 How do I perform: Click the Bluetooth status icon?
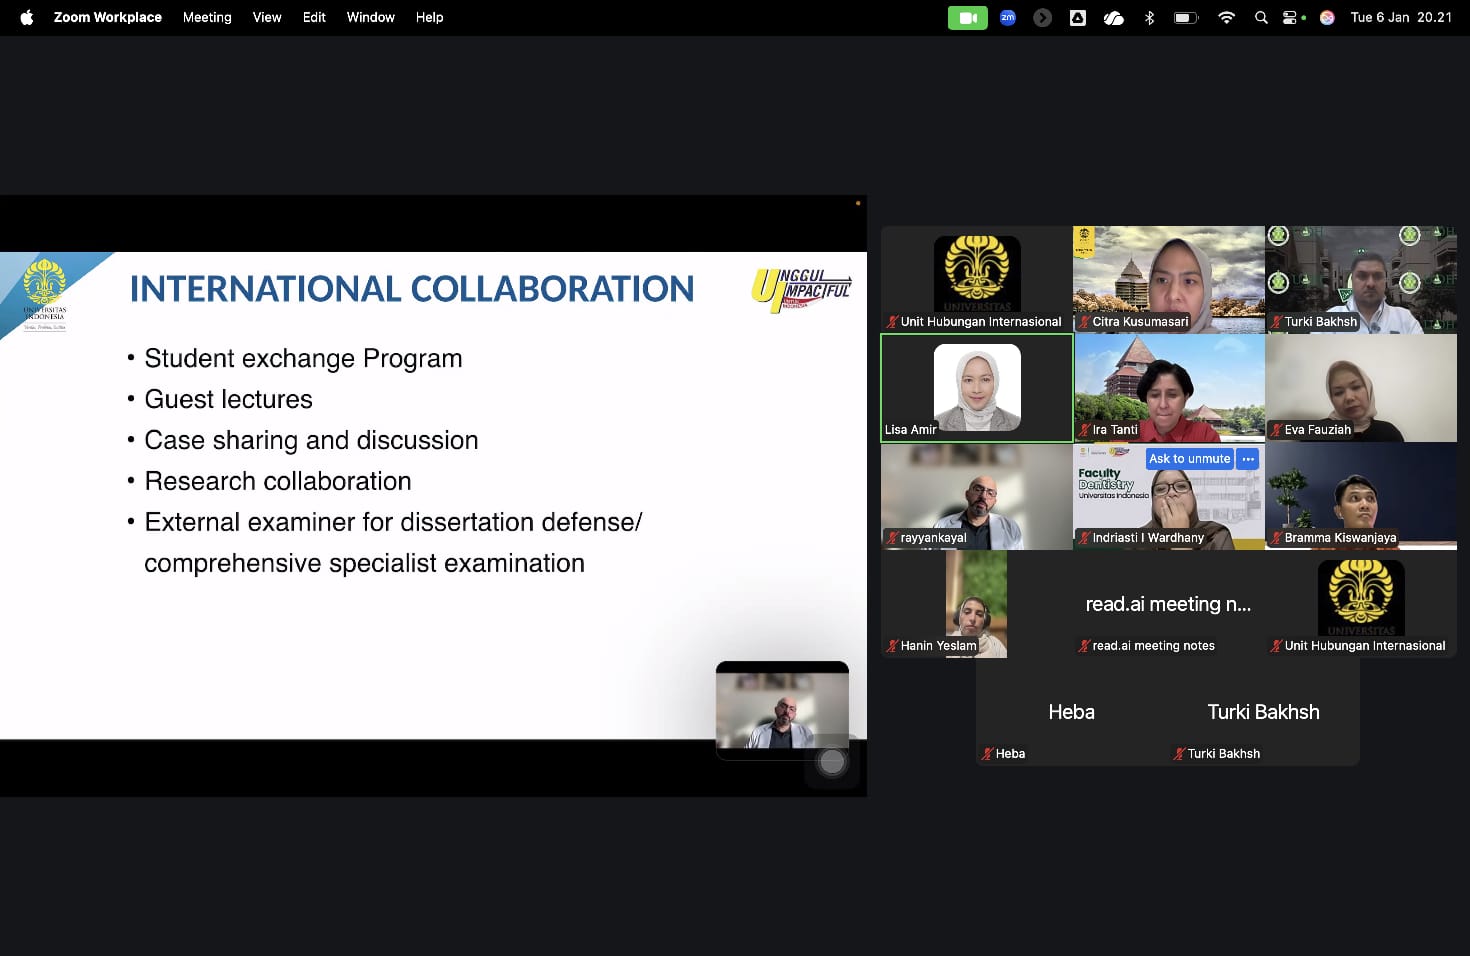pos(1149,18)
